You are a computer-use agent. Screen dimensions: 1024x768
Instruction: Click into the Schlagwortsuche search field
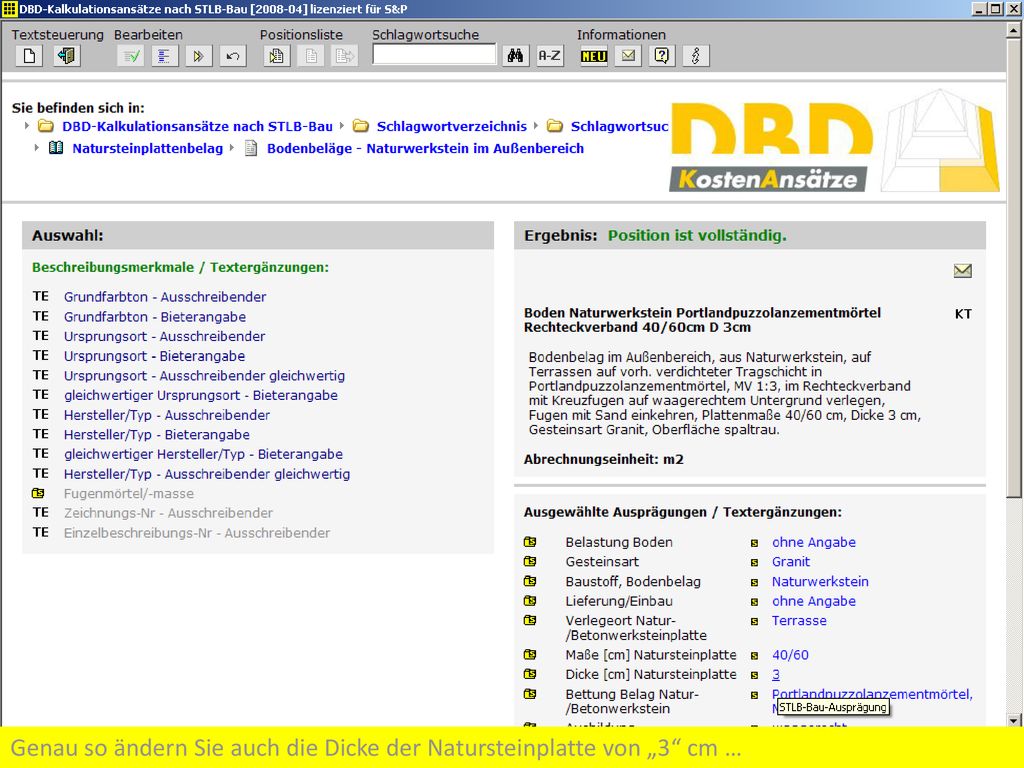click(x=434, y=55)
